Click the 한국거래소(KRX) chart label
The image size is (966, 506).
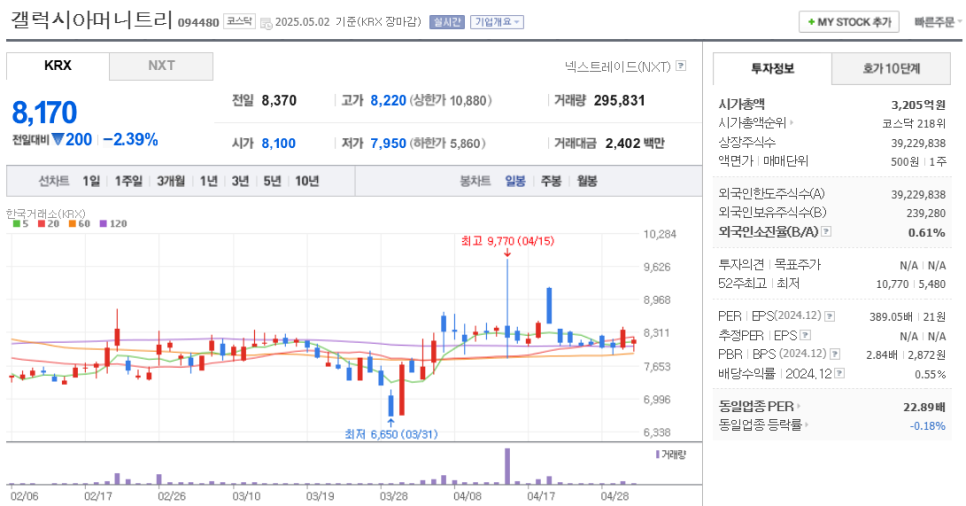[x=46, y=214]
